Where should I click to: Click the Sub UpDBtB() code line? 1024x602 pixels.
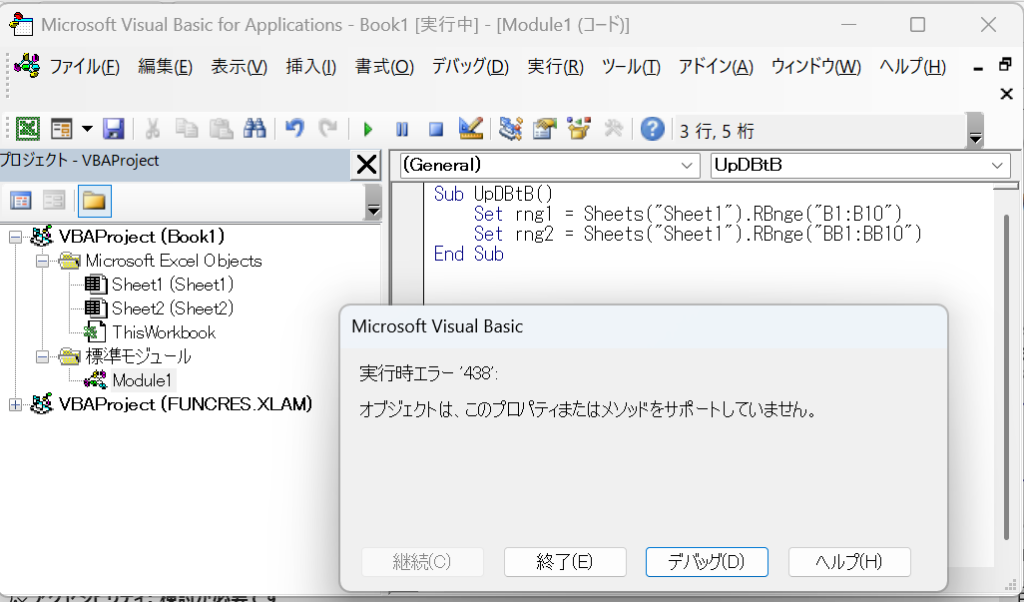494,195
